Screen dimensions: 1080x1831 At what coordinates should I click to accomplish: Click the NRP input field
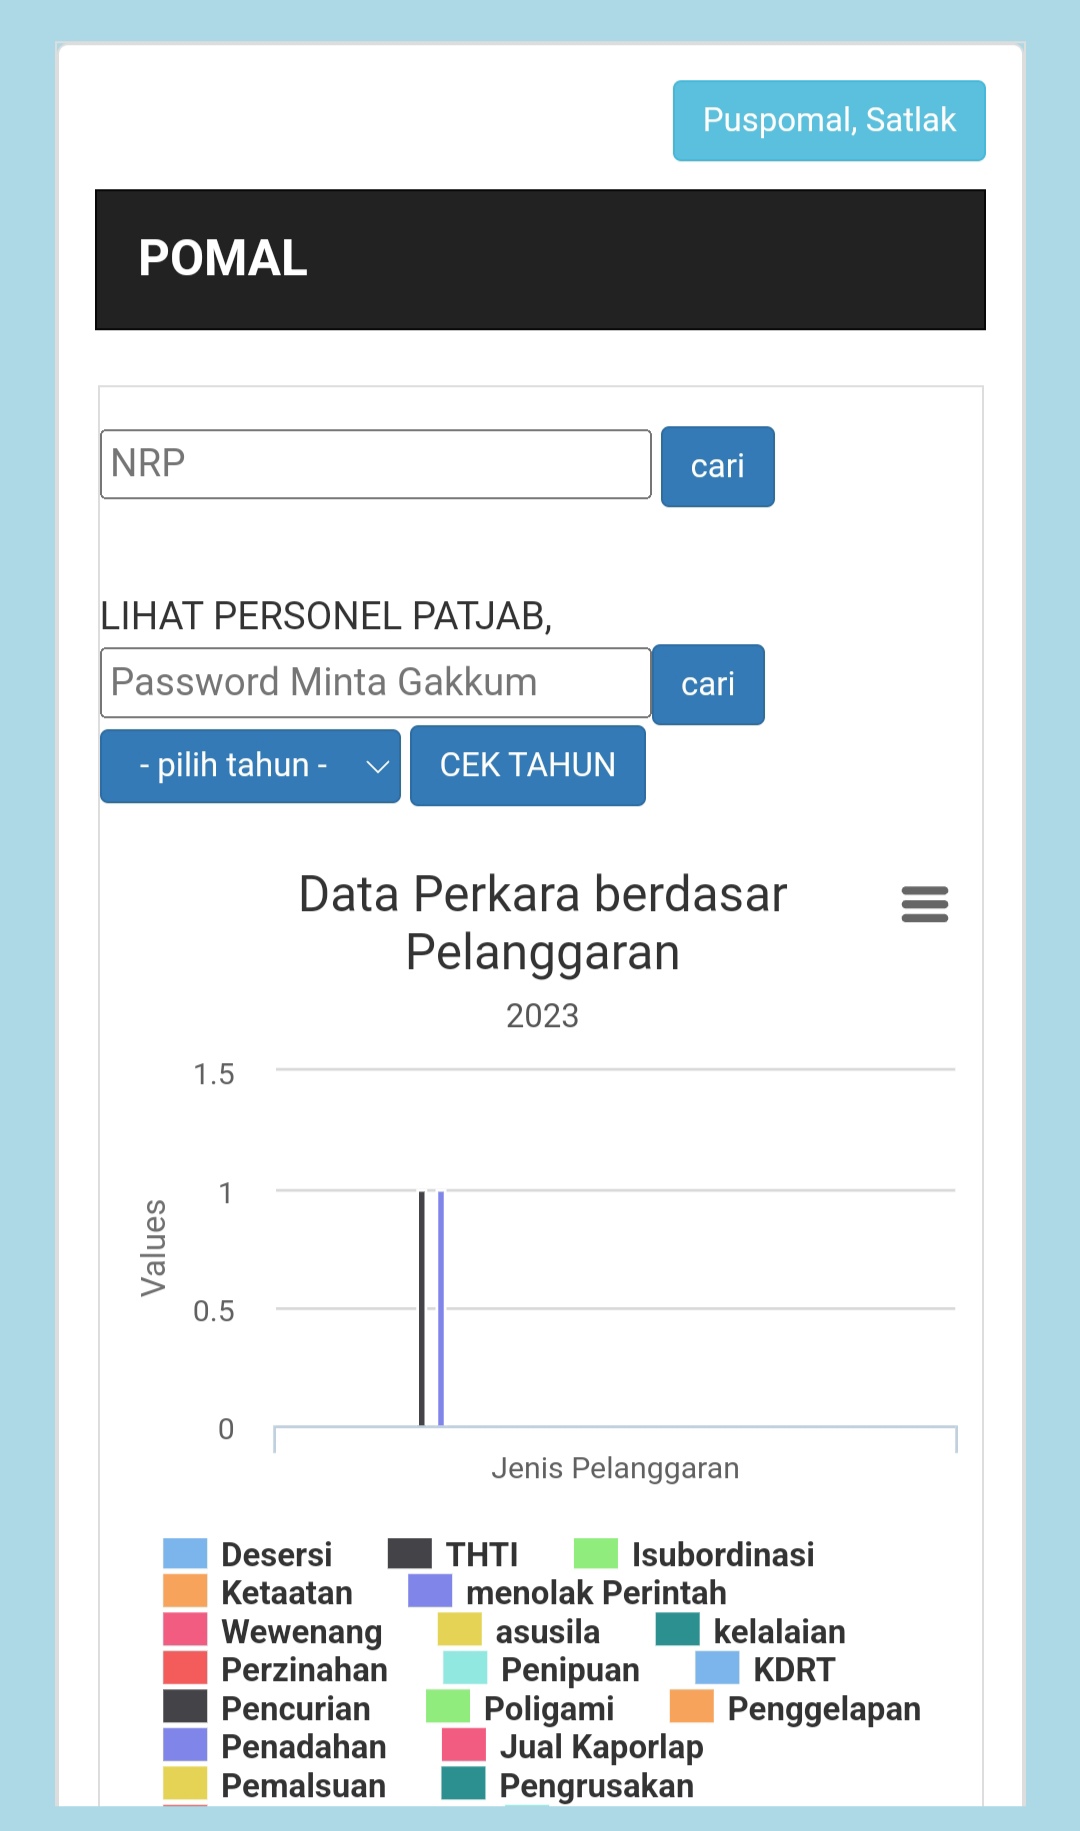pos(376,464)
